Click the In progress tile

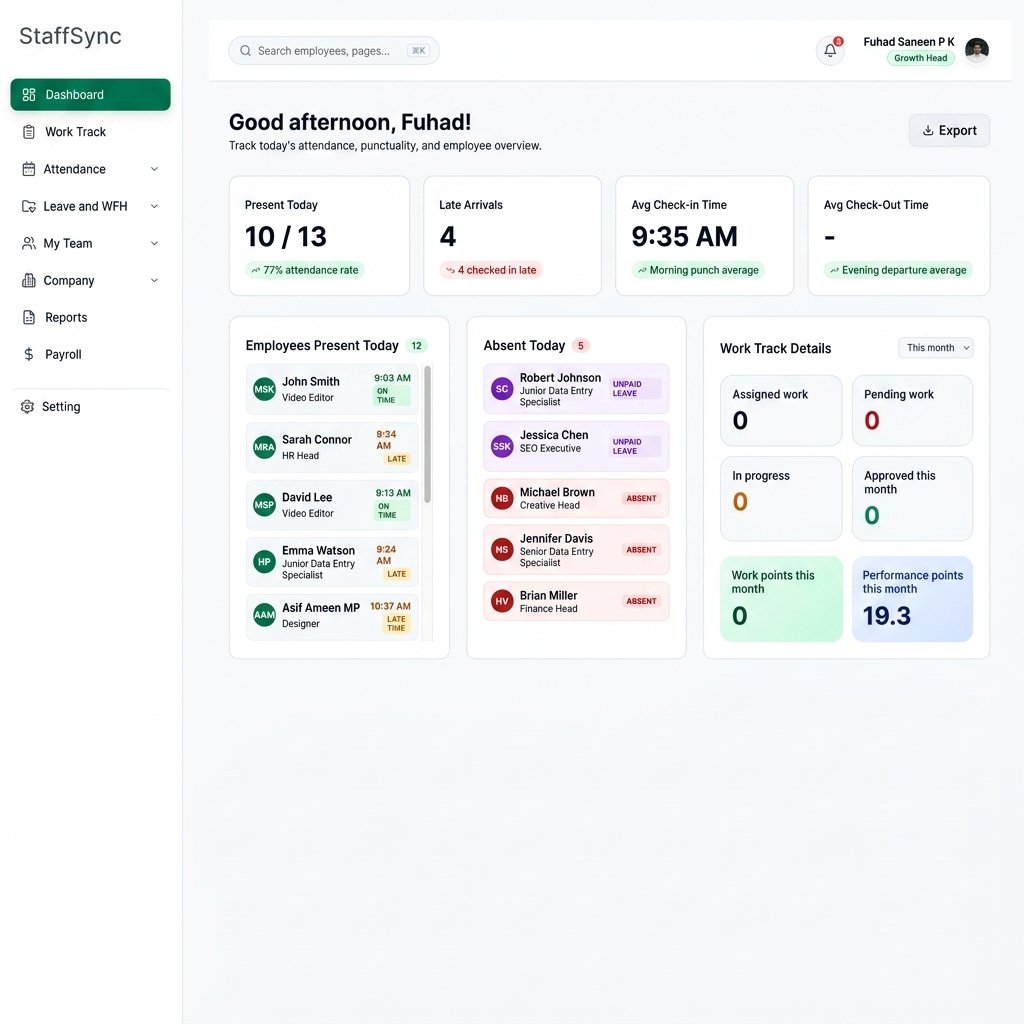tap(781, 498)
